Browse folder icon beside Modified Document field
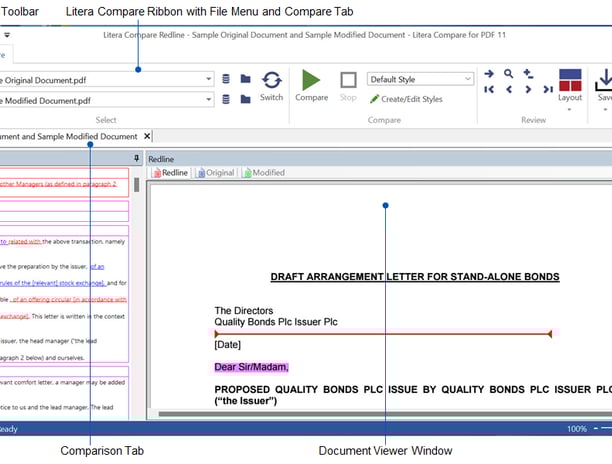The width and height of the screenshot is (612, 464). [x=246, y=99]
